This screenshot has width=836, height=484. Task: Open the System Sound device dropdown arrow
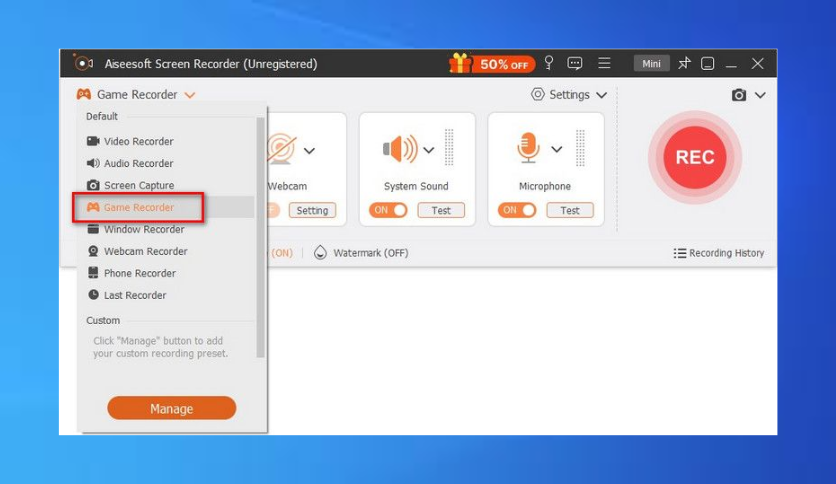click(x=429, y=150)
